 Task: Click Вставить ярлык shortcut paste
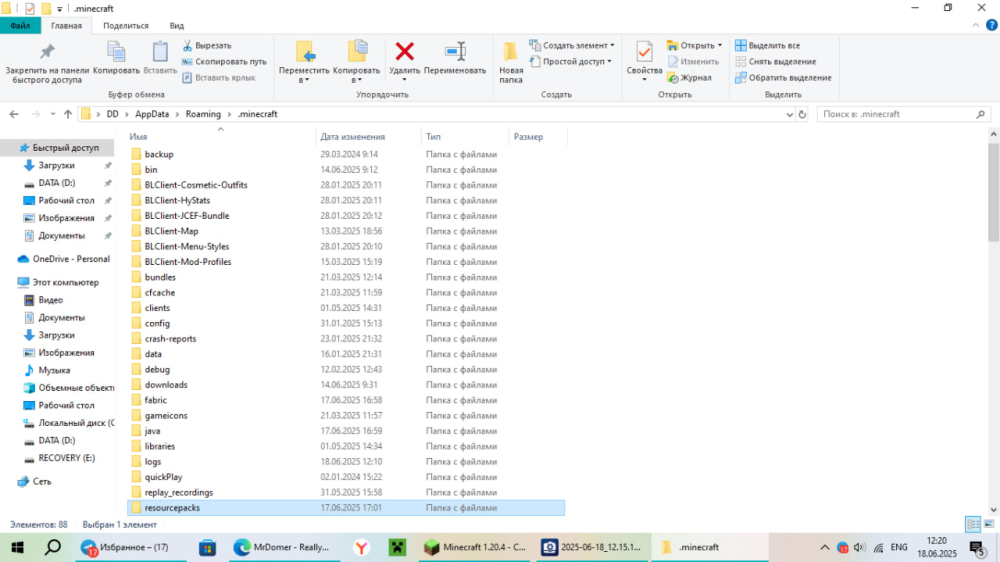pos(219,77)
